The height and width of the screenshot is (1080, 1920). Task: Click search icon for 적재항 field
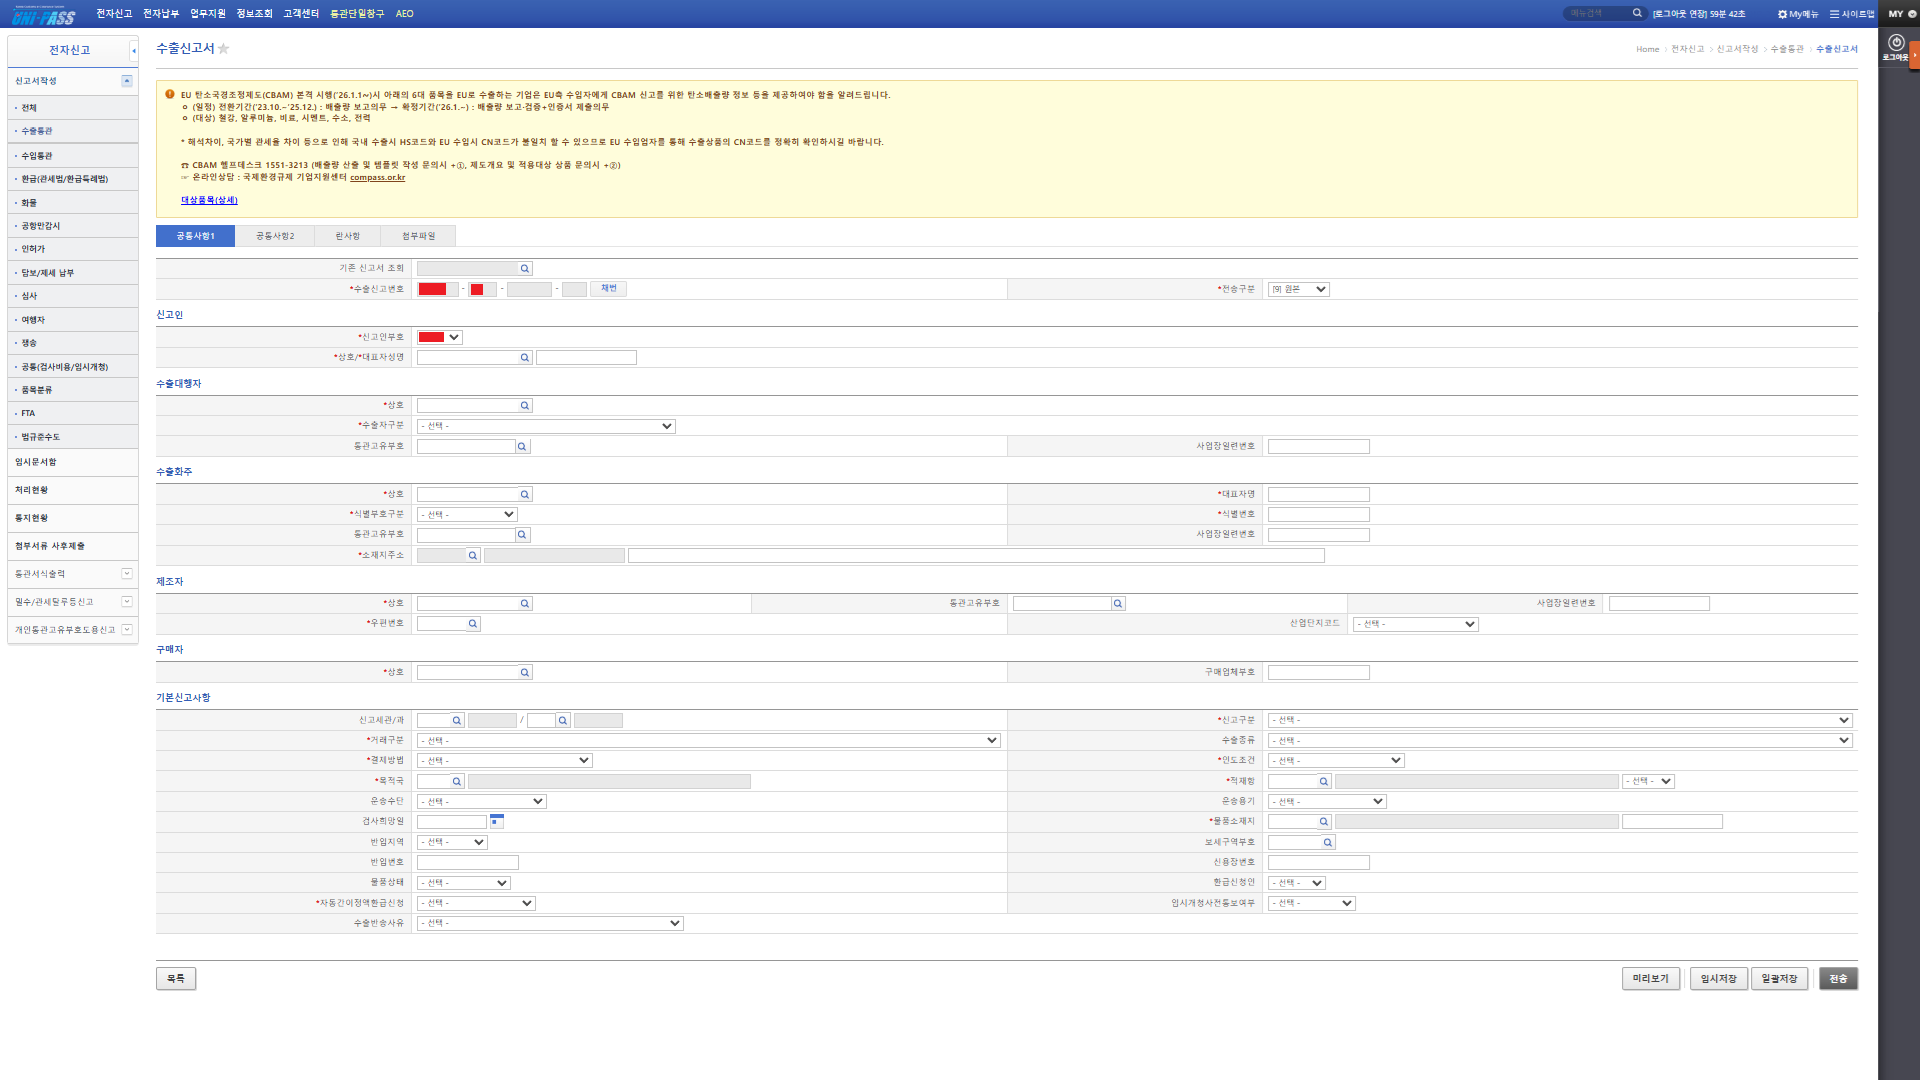pos(1323,782)
